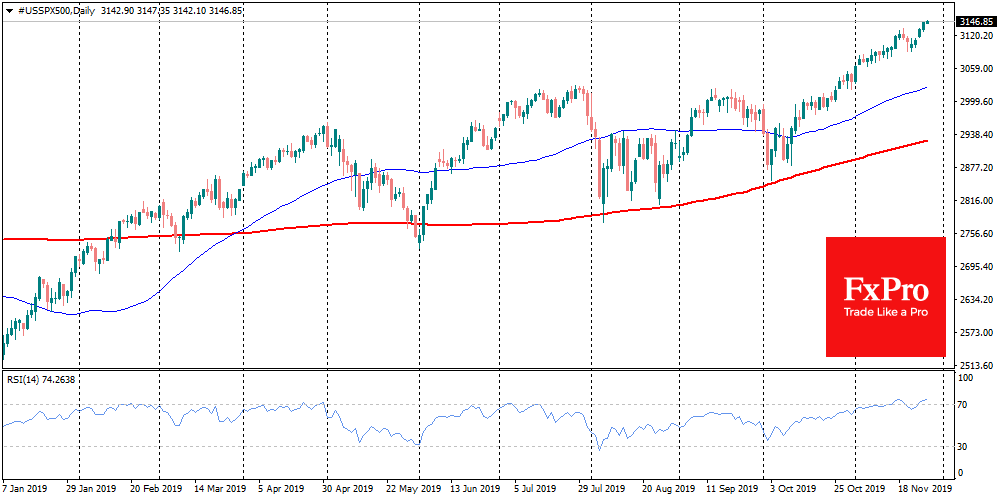Click the RSI 70 level label
This screenshot has height=500, width=1000.
(964, 404)
